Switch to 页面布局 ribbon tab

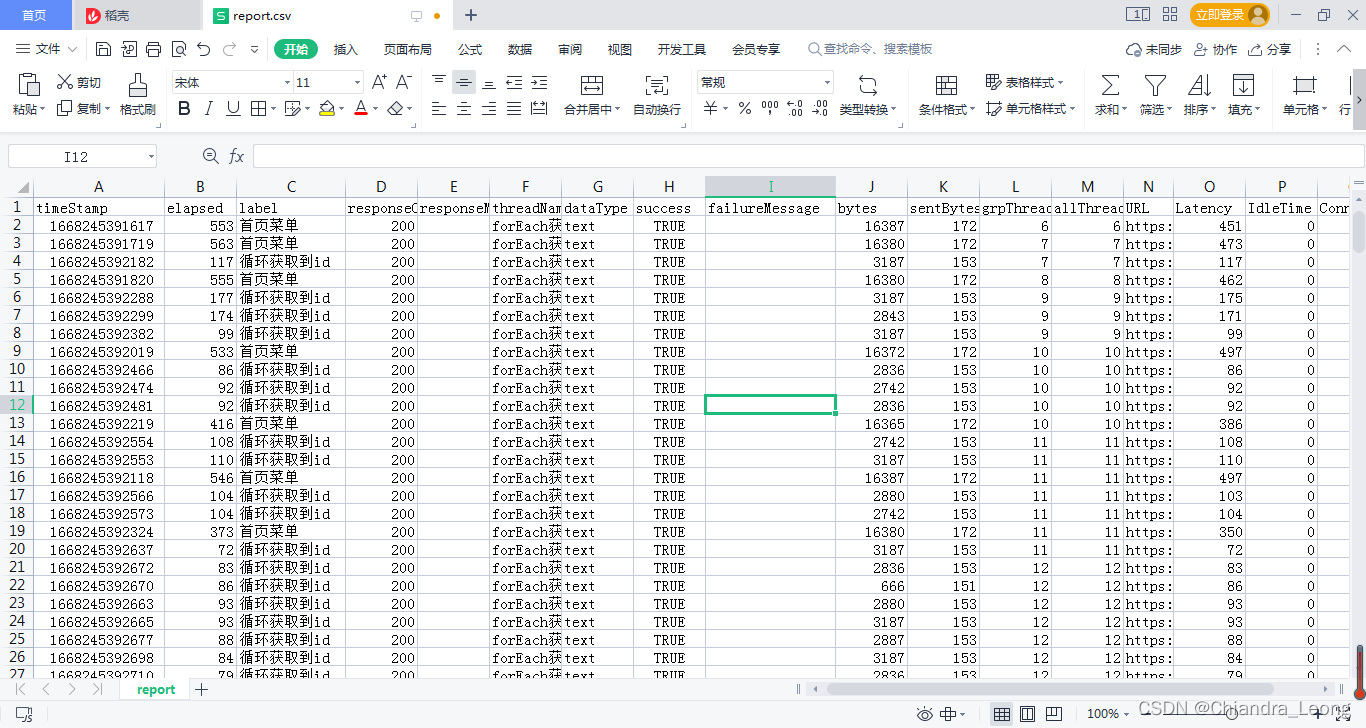coord(408,49)
